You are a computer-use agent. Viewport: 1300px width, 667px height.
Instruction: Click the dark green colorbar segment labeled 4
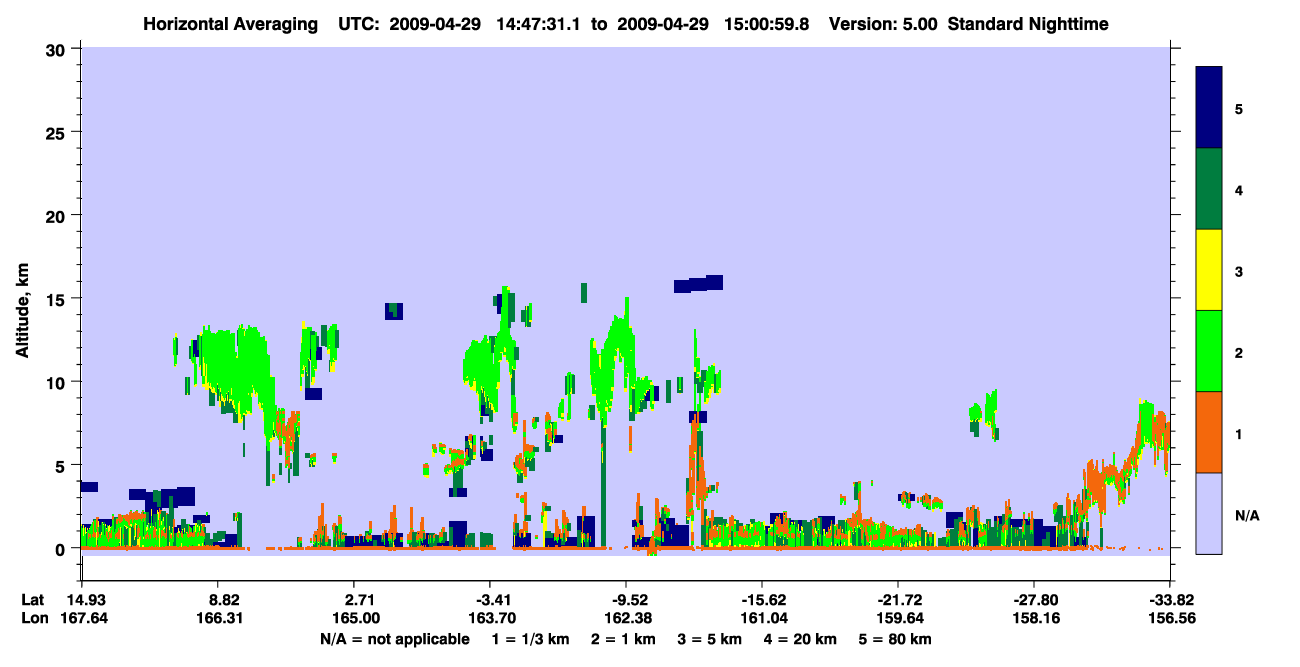pos(1209,189)
